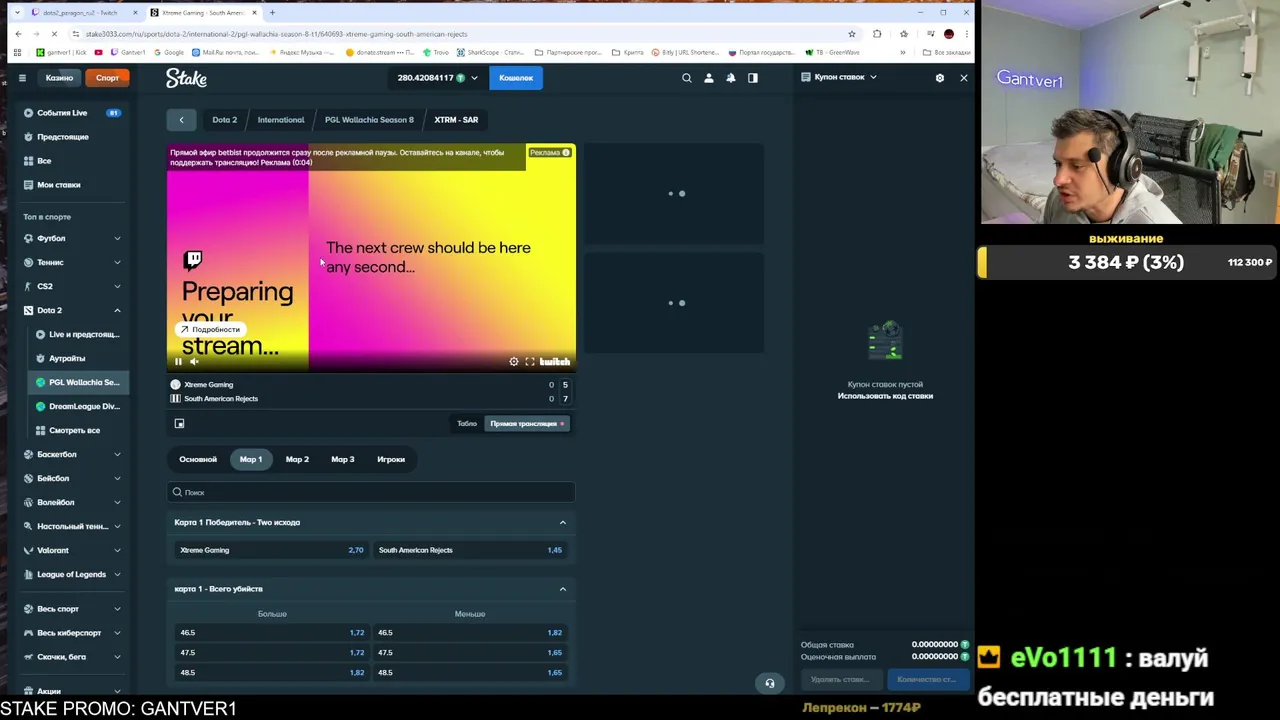Viewport: 1280px width, 720px height.
Task: Open the Twitch logo link in player
Action: tap(555, 362)
